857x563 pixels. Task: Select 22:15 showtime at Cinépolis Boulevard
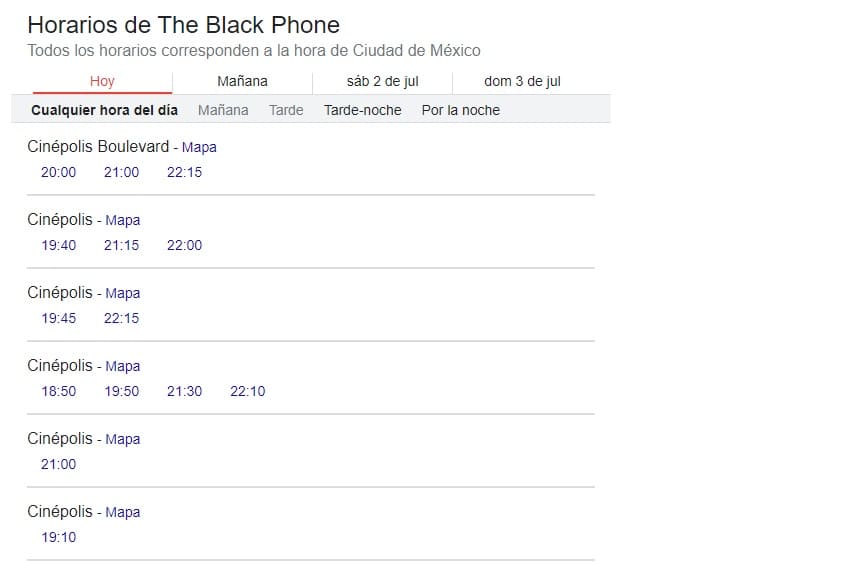184,172
